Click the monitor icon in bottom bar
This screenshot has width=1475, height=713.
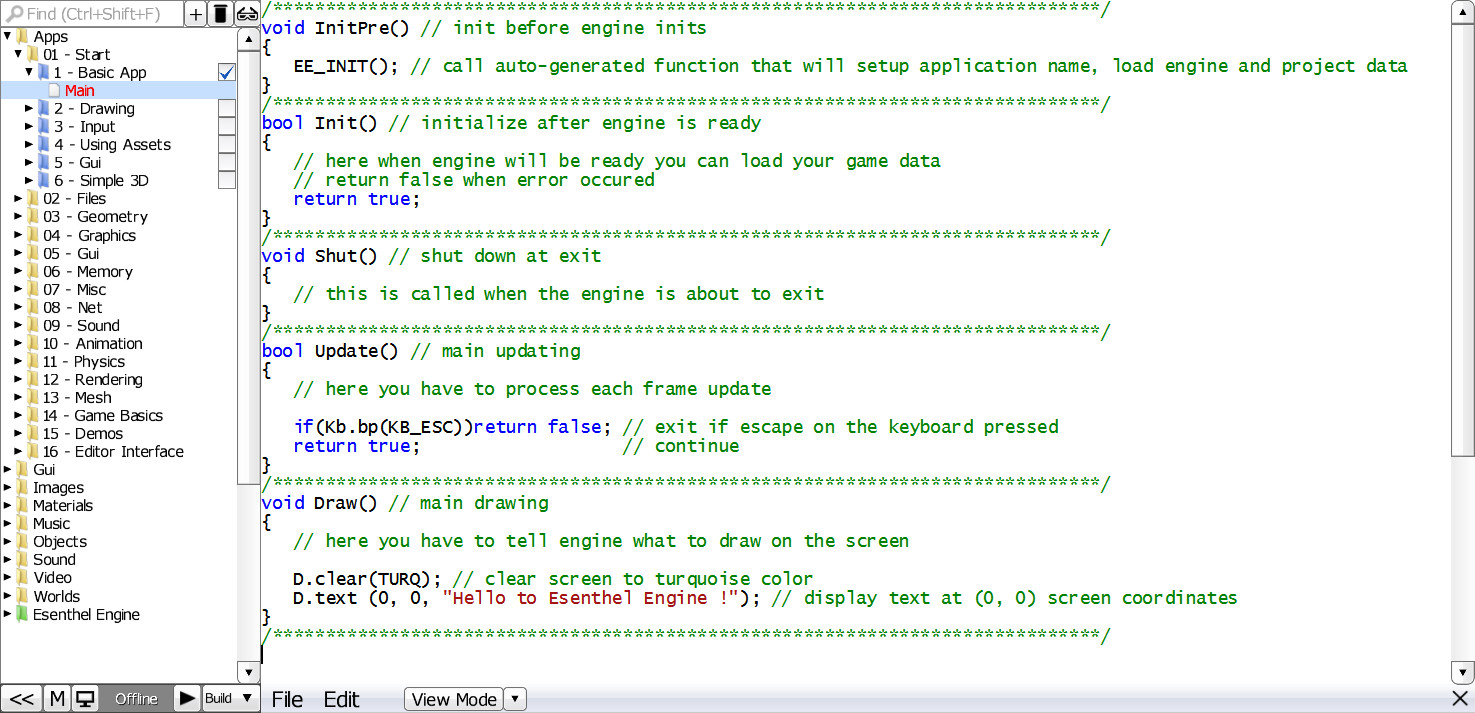(x=85, y=698)
